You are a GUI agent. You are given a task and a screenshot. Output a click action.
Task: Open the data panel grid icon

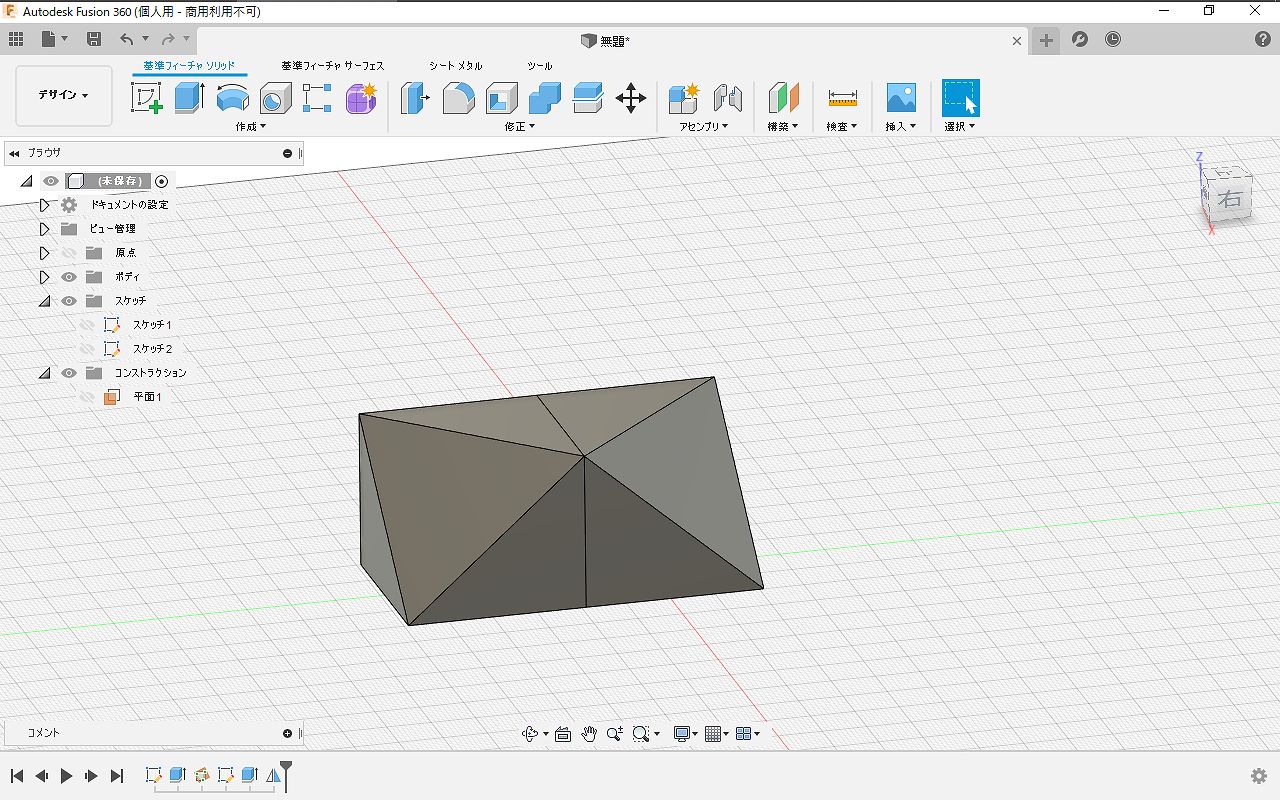click(x=16, y=39)
